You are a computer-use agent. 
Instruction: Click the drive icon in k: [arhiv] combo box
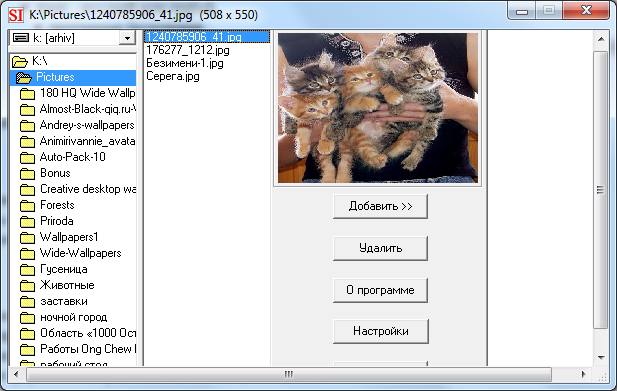tap(21, 38)
